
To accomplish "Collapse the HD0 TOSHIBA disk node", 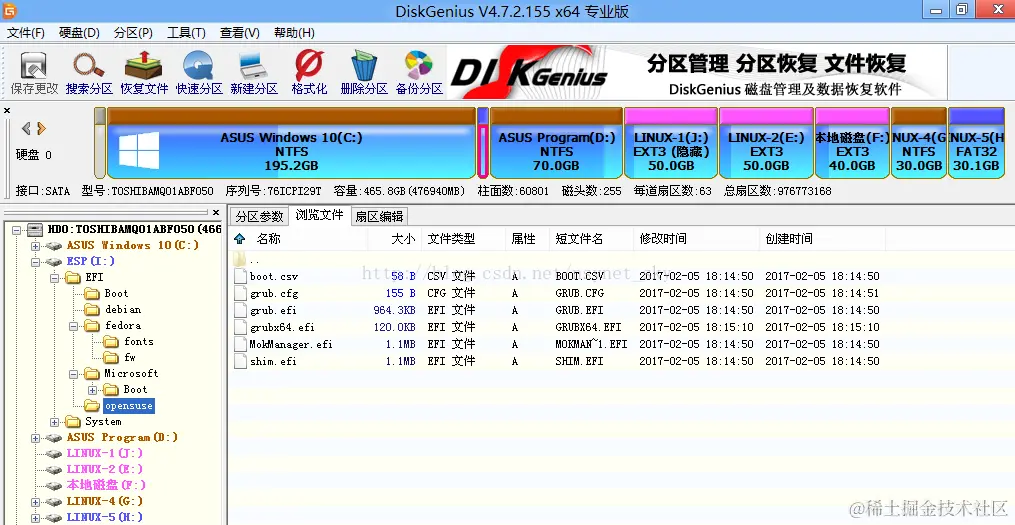I will click(17, 230).
